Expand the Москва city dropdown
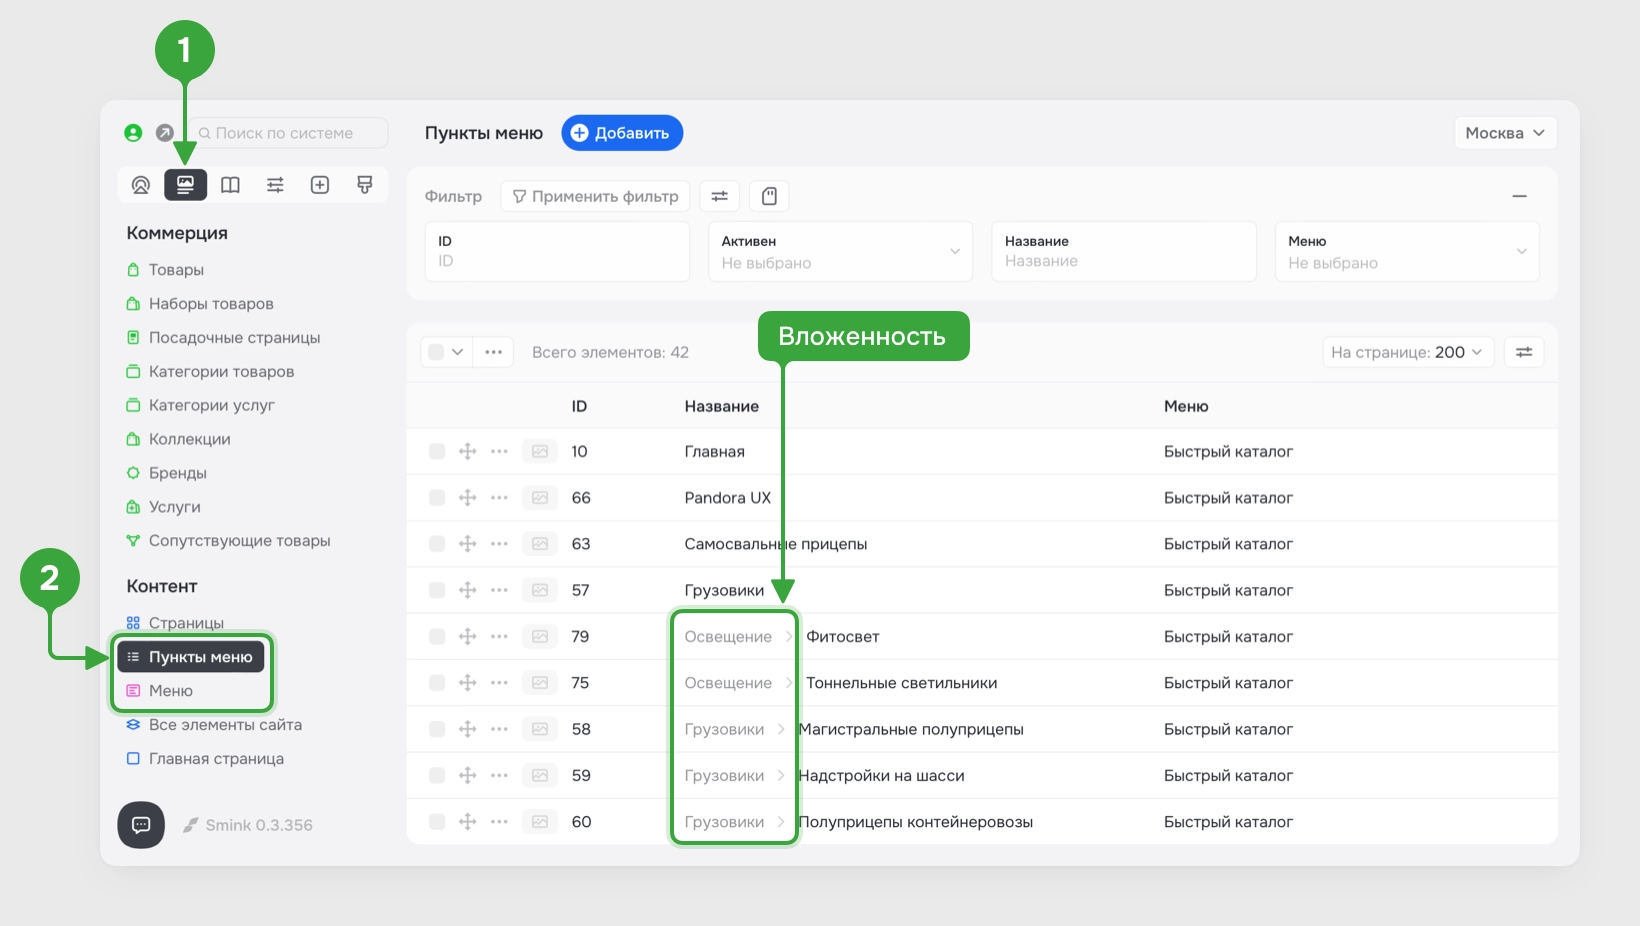 1504,133
